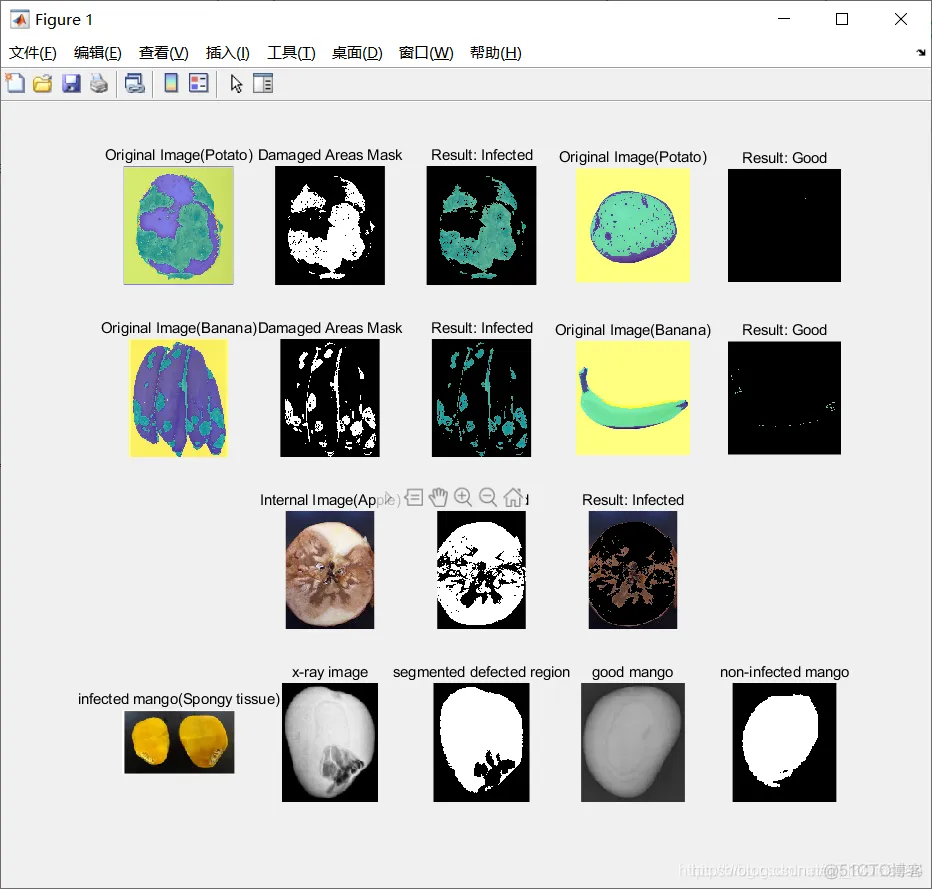Open the Property Inspector icon

(x=263, y=83)
